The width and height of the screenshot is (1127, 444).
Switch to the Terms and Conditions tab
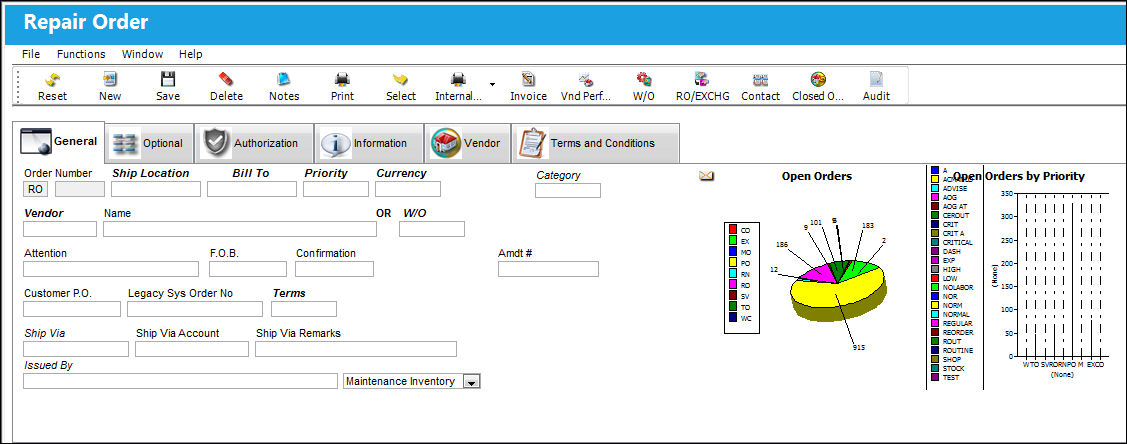pos(594,143)
